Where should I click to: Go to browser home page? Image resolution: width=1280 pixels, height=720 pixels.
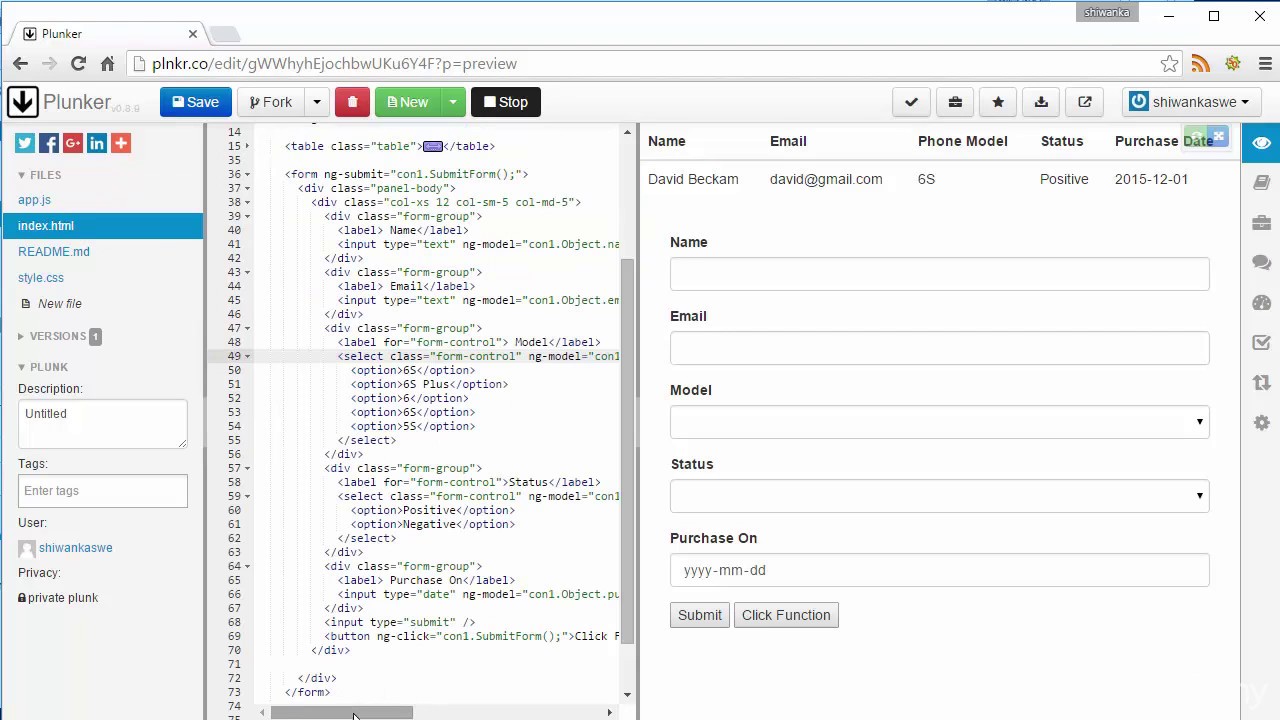[x=108, y=63]
